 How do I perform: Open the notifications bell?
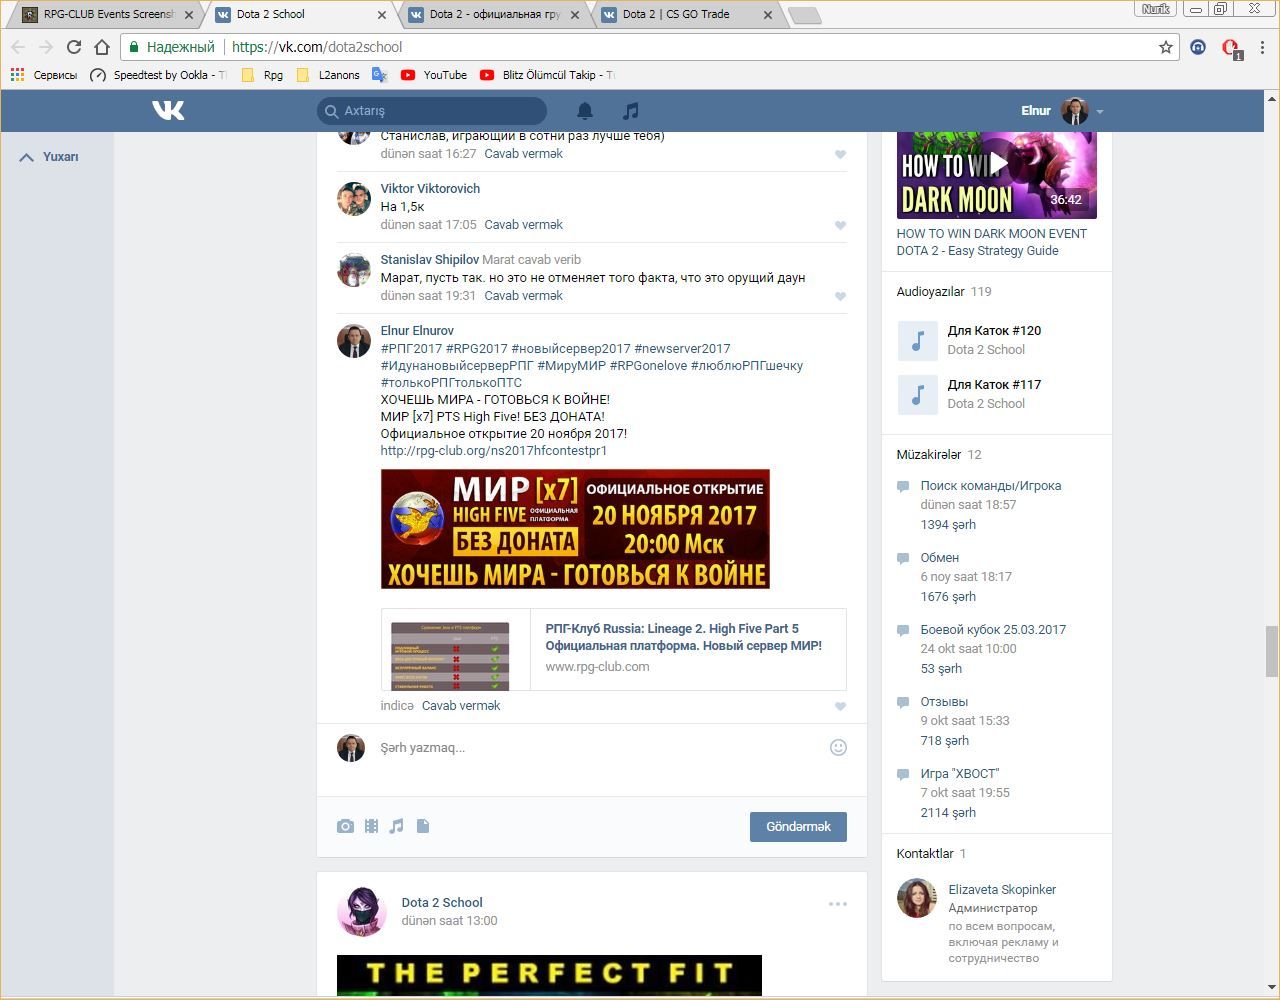point(585,111)
